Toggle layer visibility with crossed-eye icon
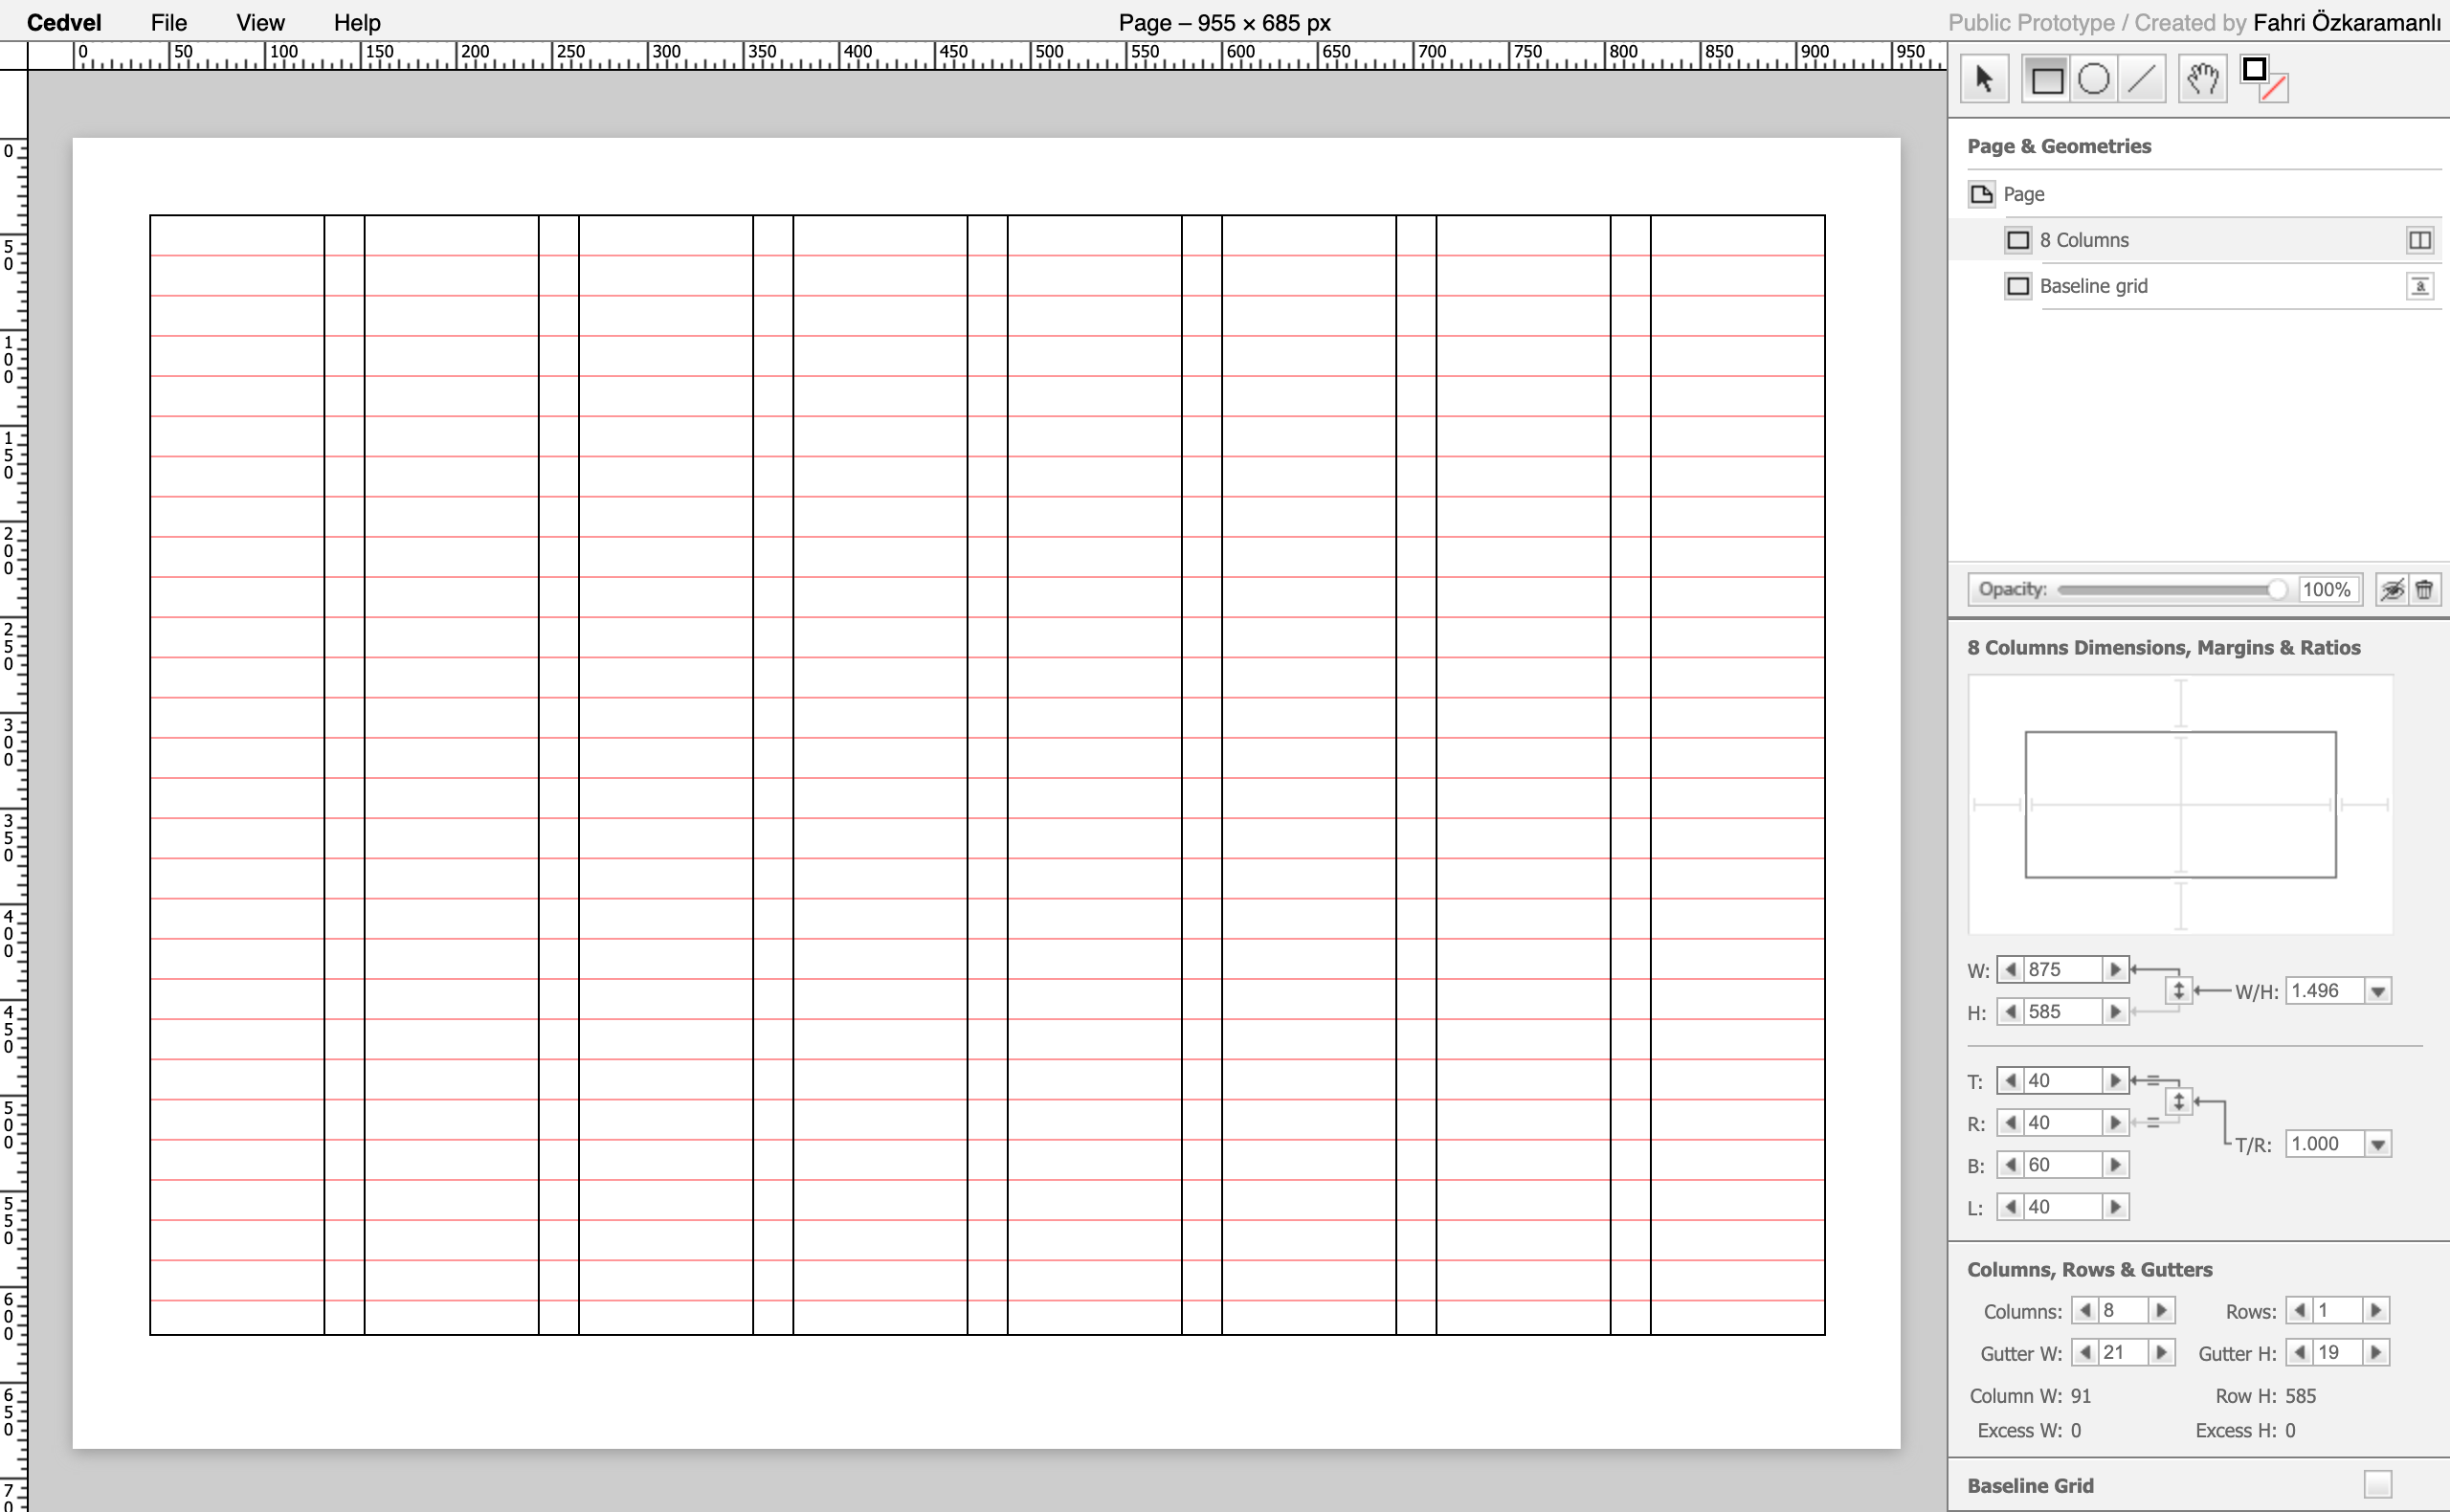Viewport: 2450px width, 1512px height. [2391, 590]
